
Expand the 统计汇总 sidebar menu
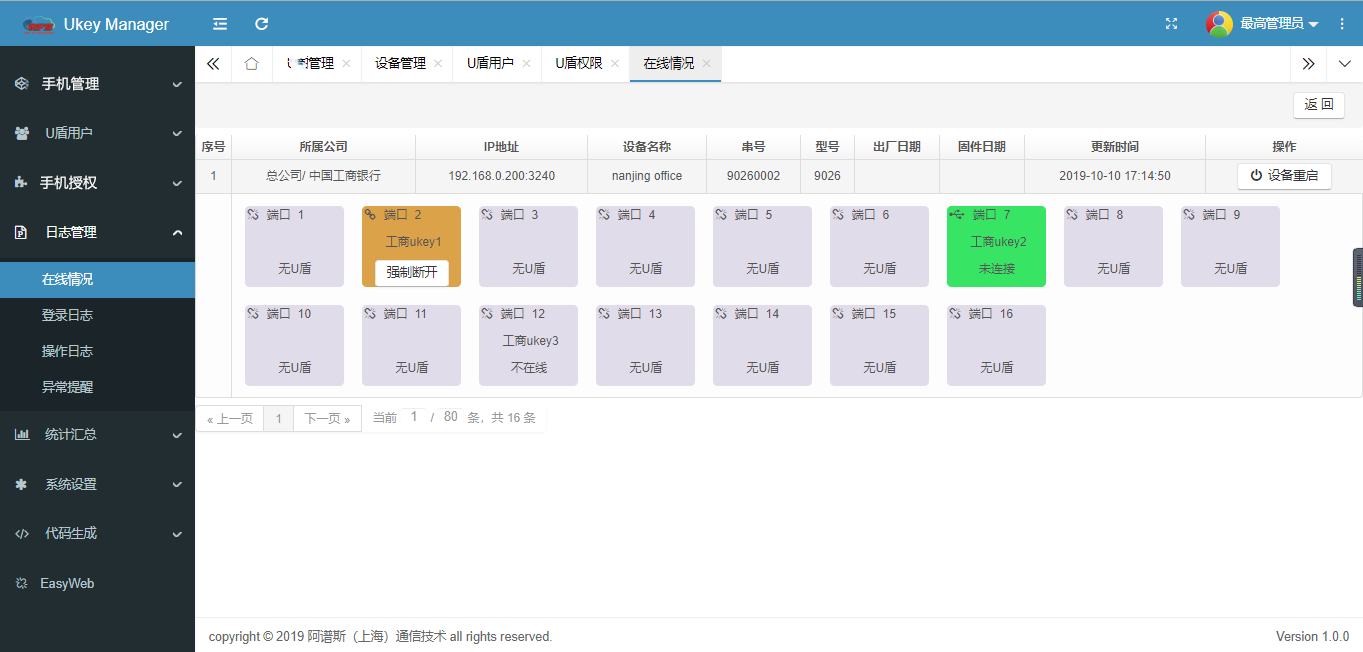tap(177, 435)
